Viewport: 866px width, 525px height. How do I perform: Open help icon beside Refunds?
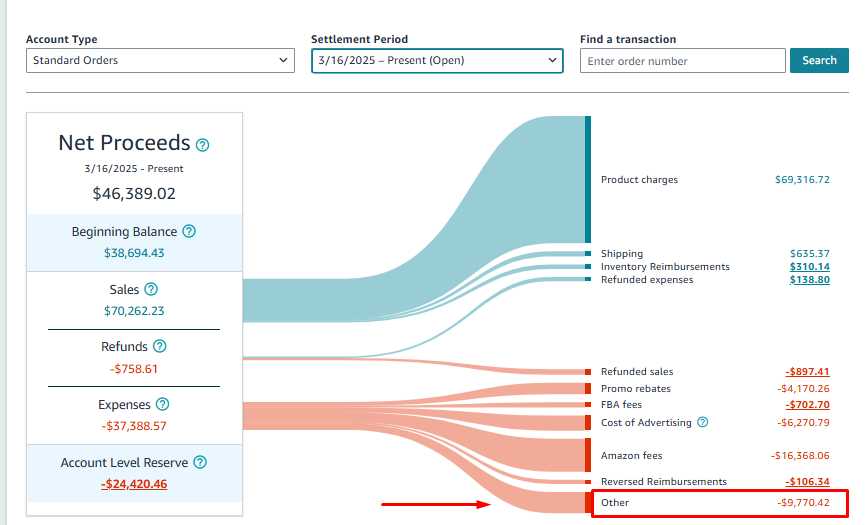click(x=160, y=346)
